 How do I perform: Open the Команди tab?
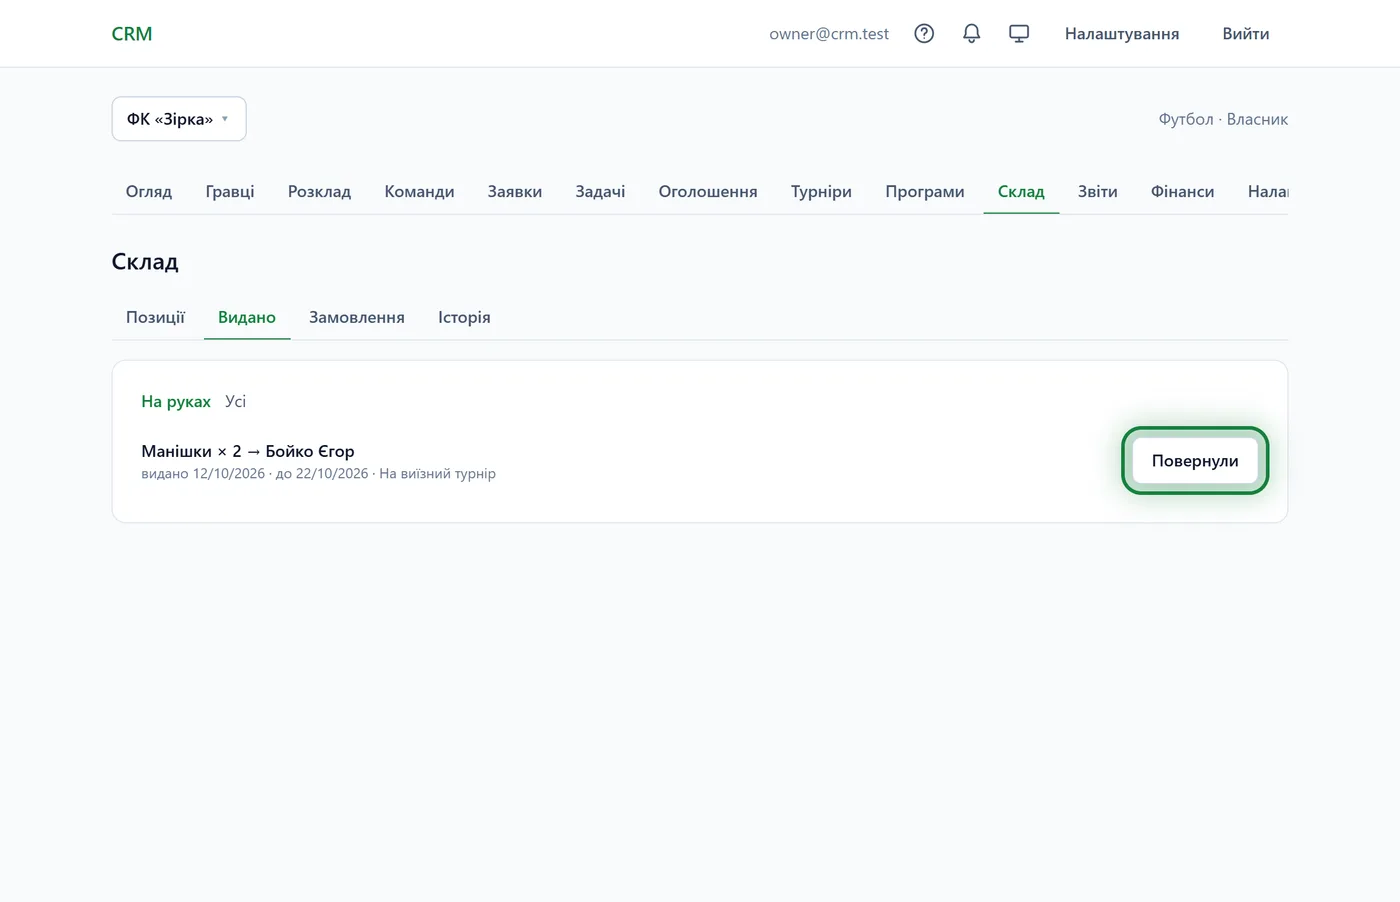(419, 191)
